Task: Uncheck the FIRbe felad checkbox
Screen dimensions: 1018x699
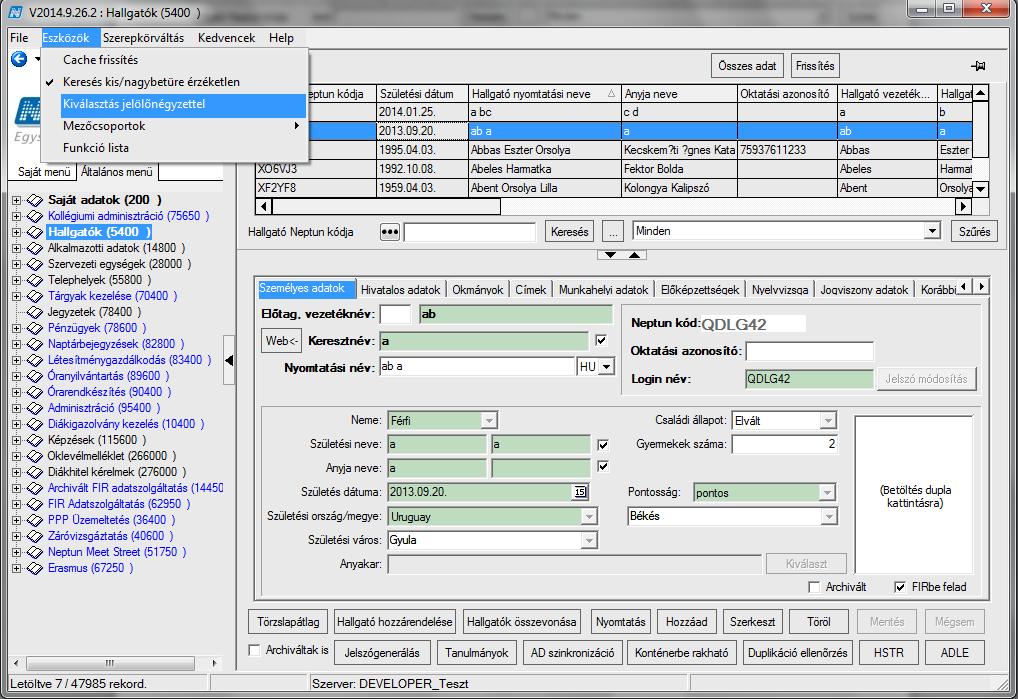Action: click(x=900, y=587)
